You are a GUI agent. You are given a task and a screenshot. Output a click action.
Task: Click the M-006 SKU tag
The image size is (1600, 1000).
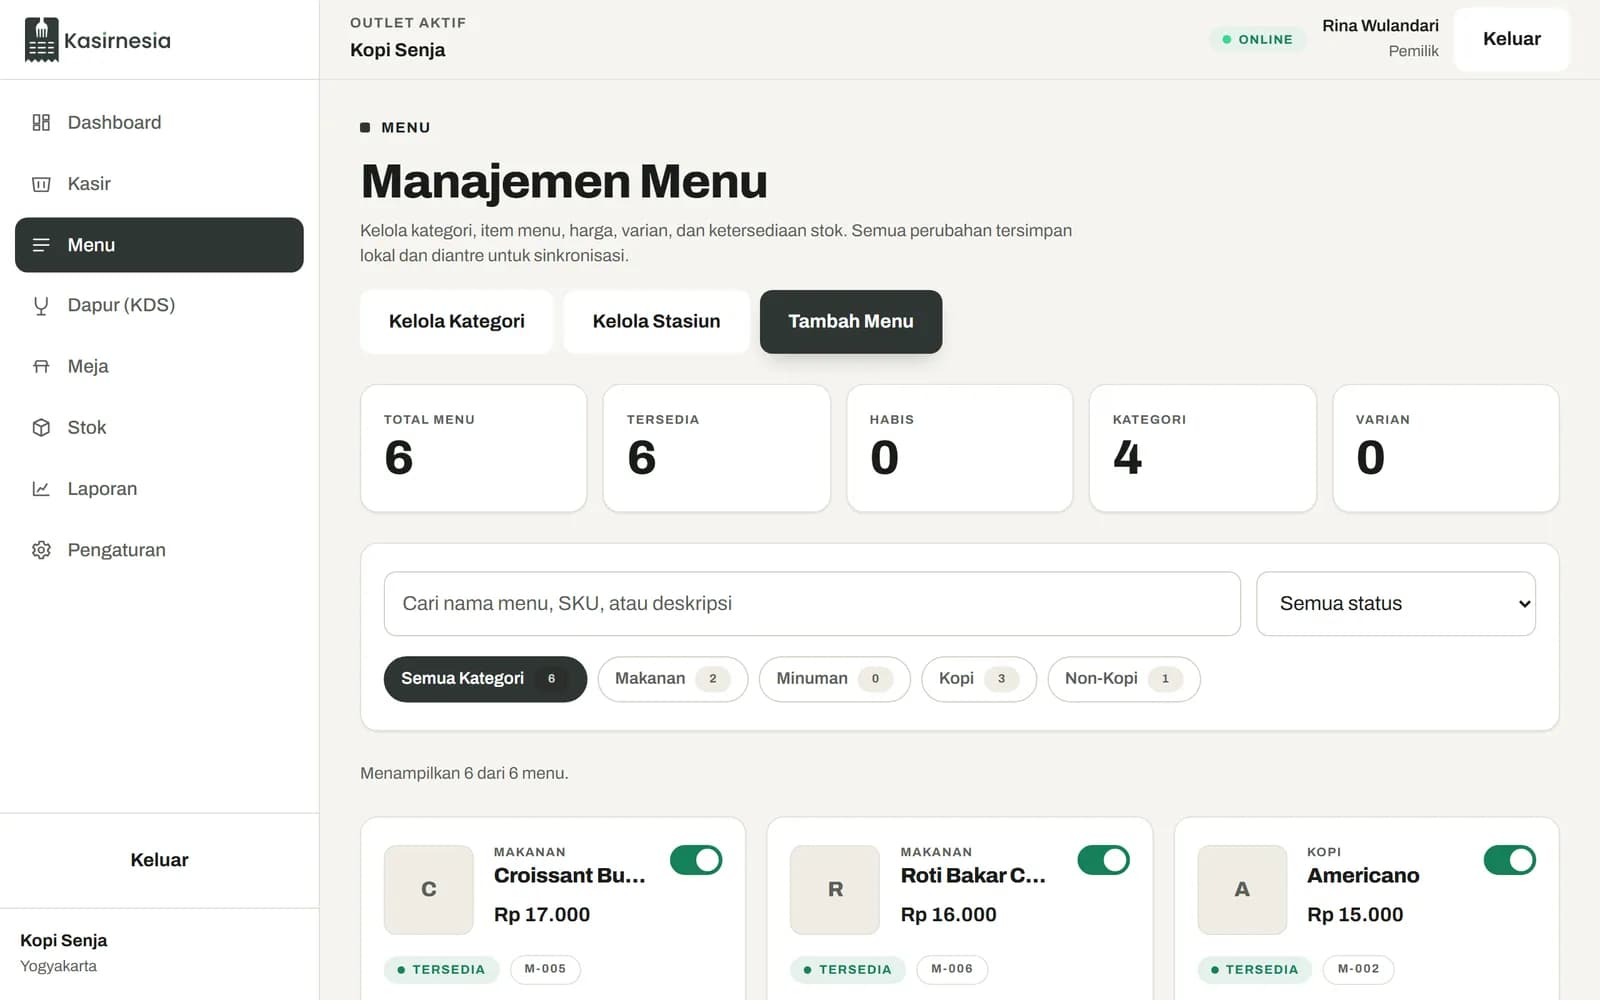click(x=952, y=969)
